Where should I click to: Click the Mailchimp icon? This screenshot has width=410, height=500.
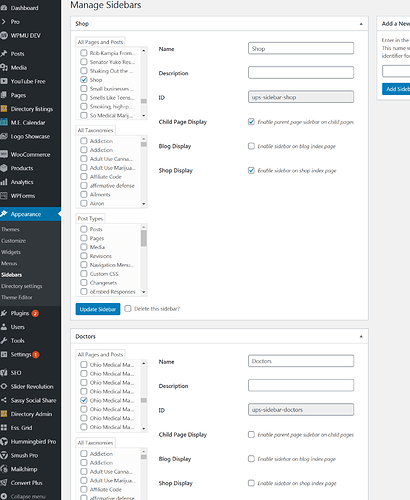[4, 469]
